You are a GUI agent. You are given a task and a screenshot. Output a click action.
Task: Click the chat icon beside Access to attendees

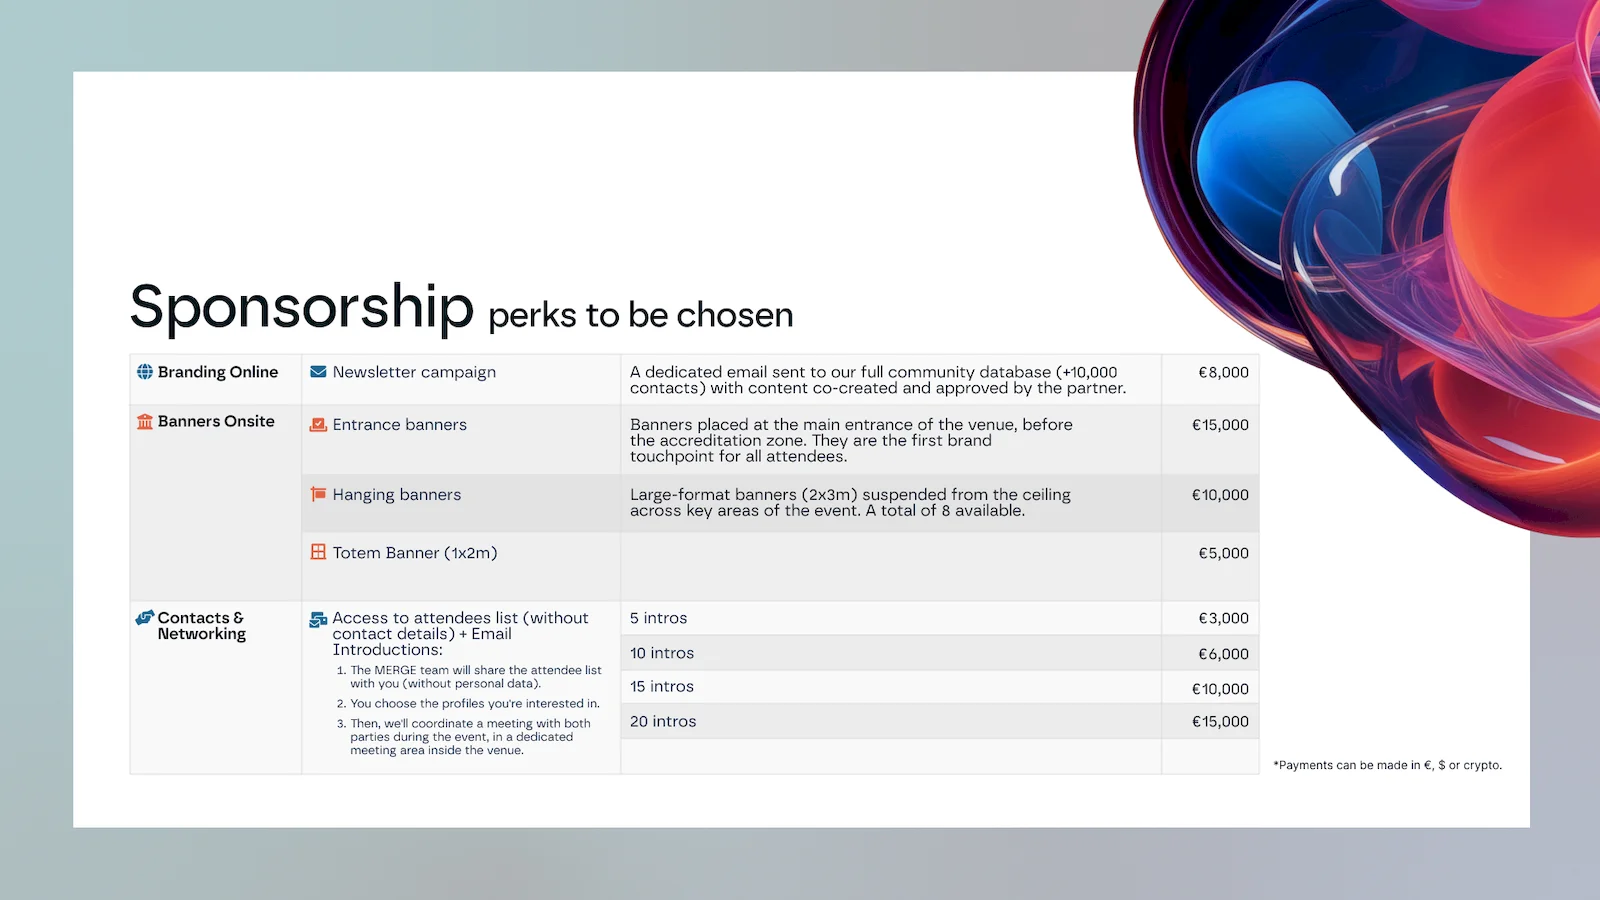(x=318, y=620)
